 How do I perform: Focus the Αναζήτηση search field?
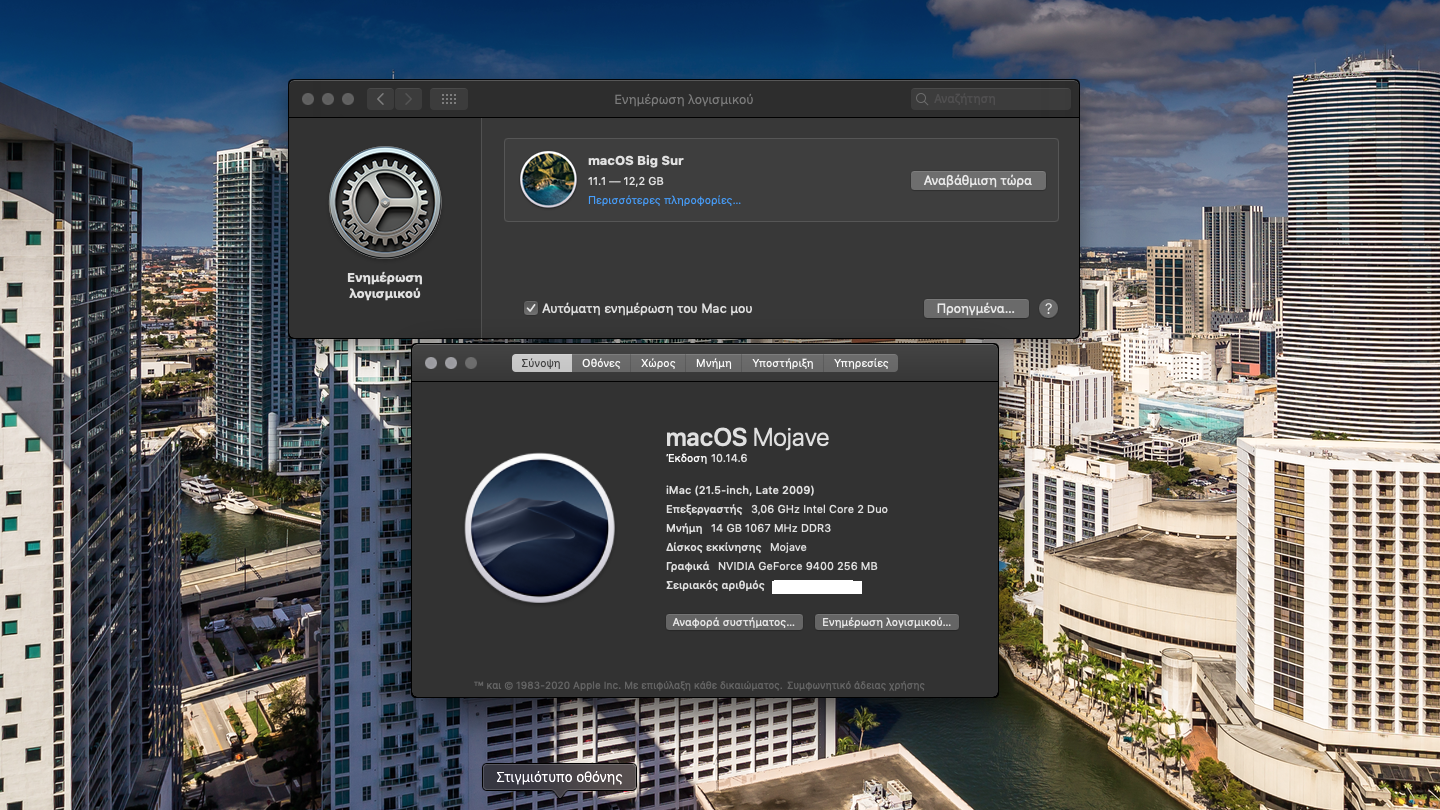990,99
